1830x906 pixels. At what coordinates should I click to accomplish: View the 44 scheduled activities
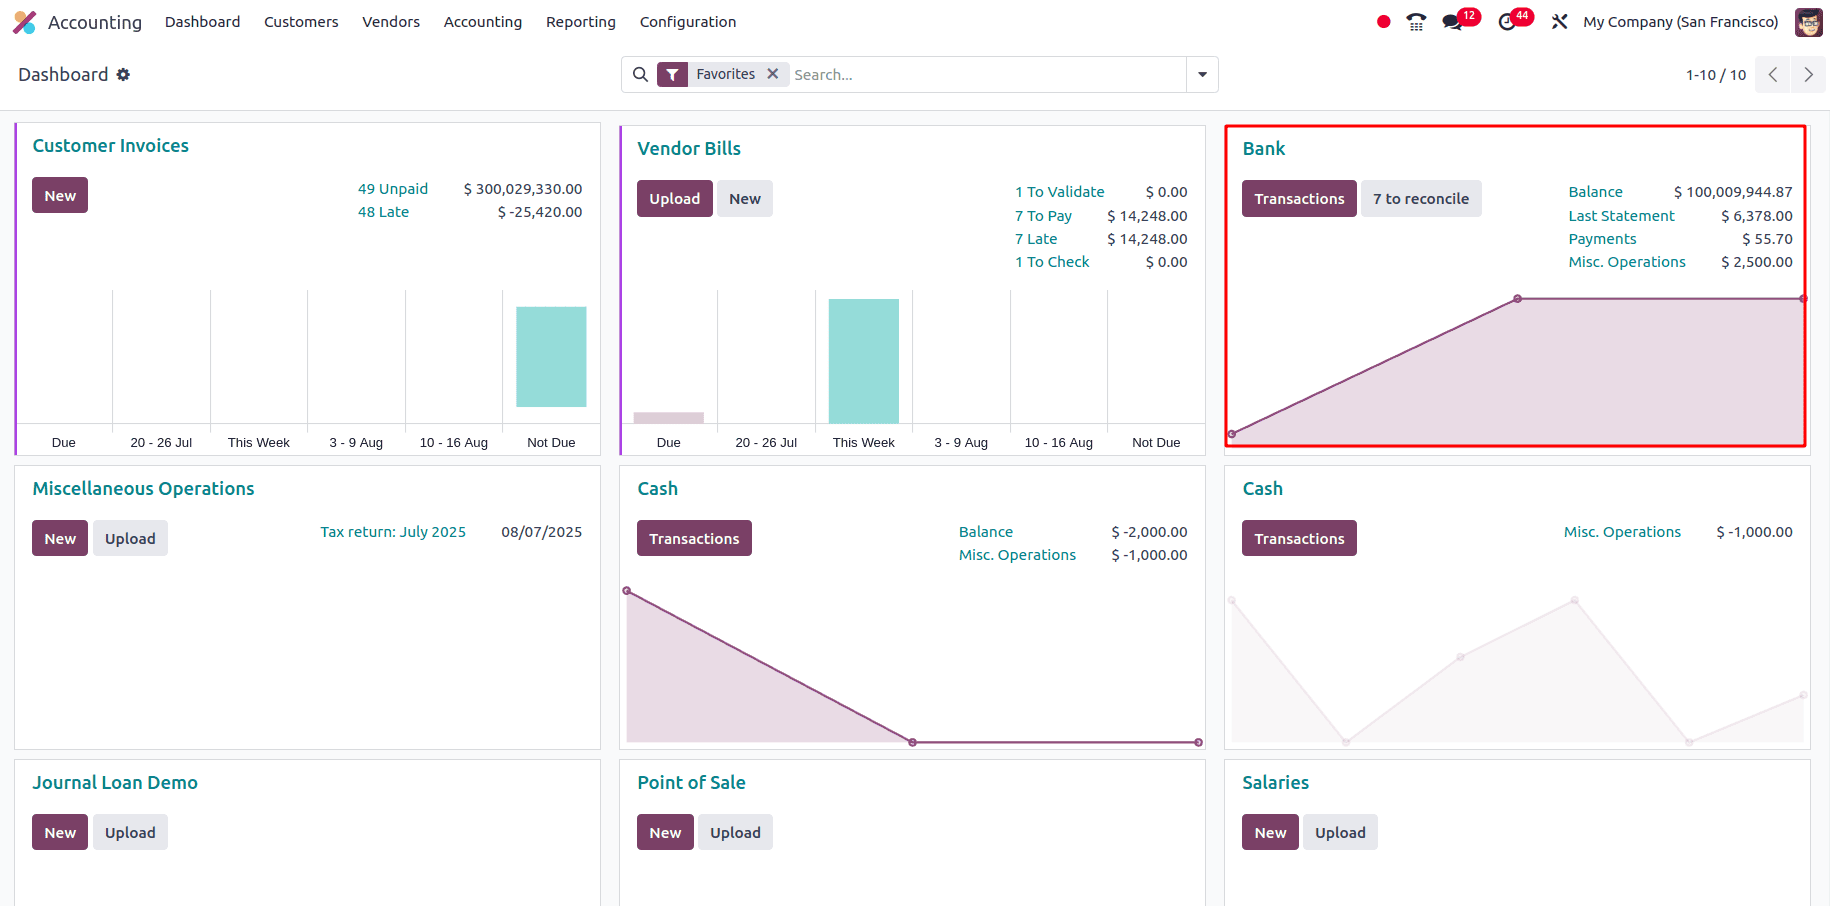pos(1508,21)
